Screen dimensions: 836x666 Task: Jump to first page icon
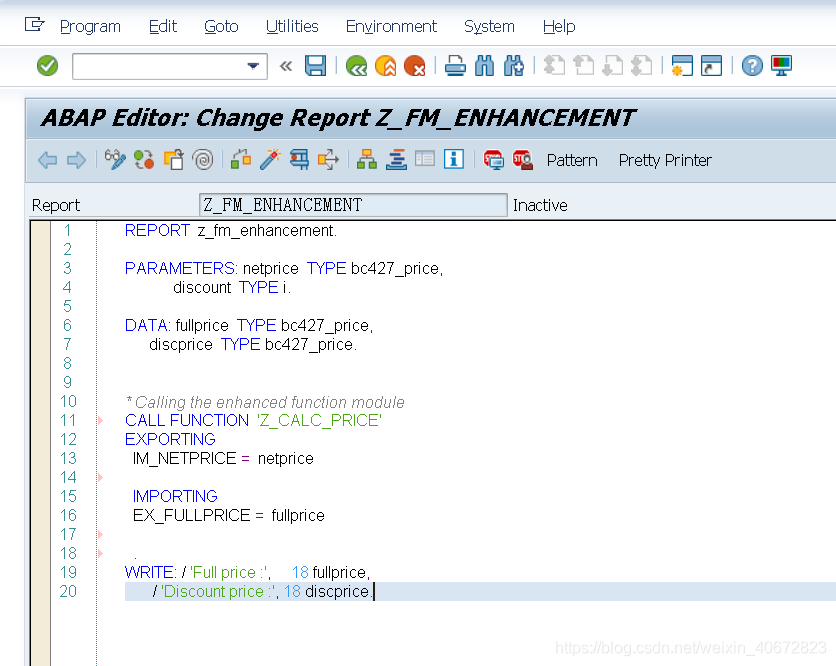coord(554,66)
